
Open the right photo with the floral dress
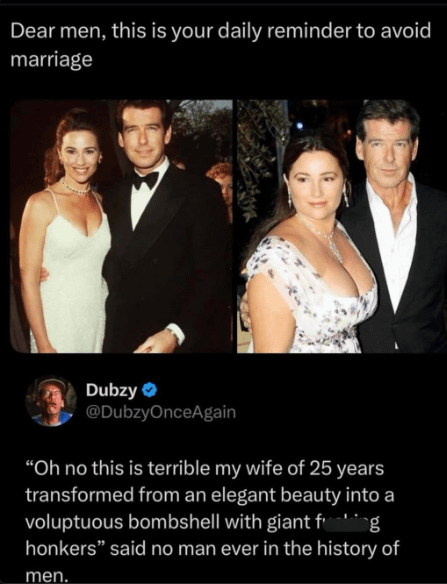click(342, 226)
